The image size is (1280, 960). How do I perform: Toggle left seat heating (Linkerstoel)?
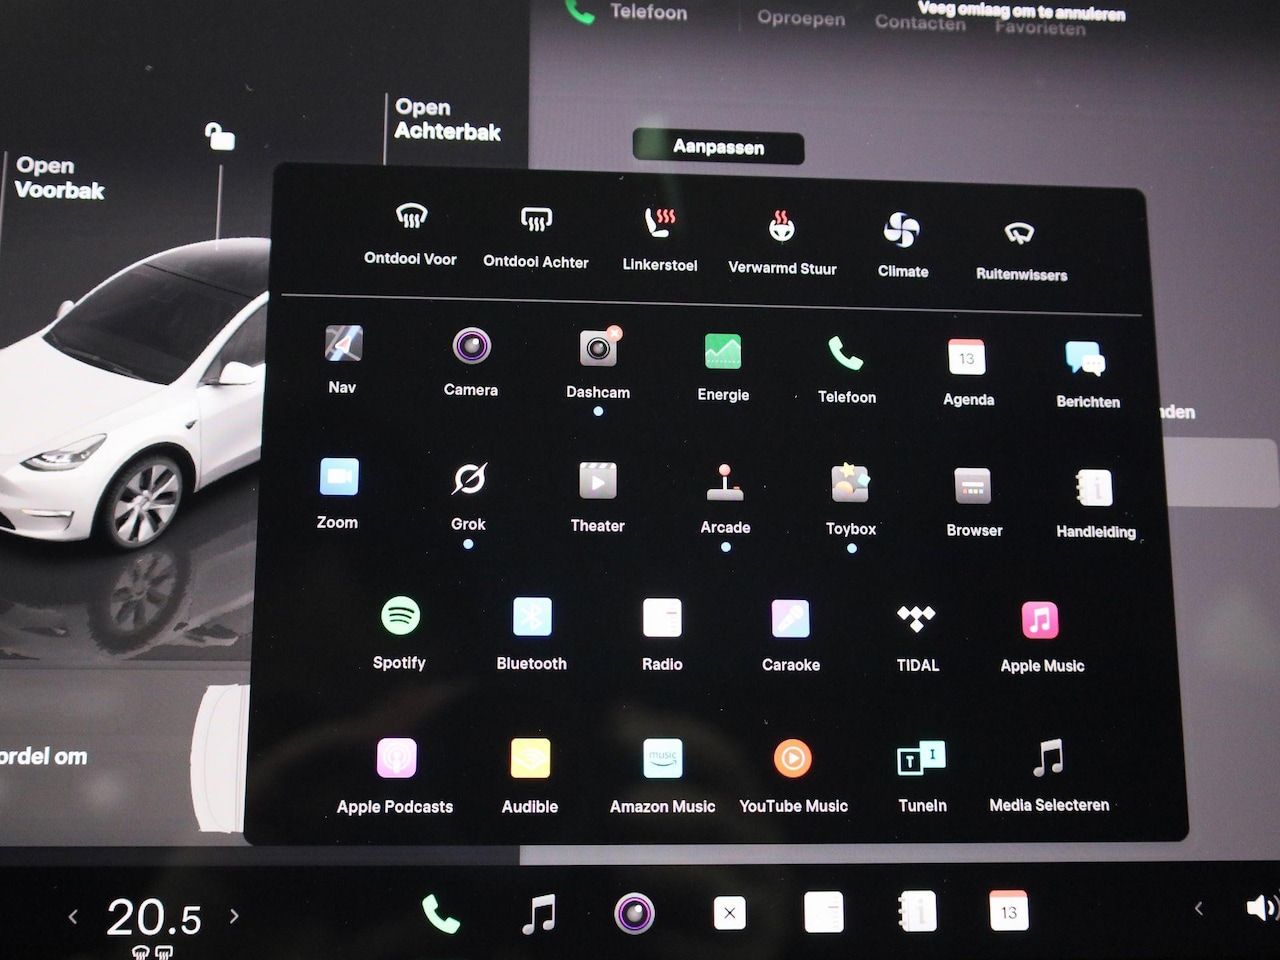(x=660, y=240)
